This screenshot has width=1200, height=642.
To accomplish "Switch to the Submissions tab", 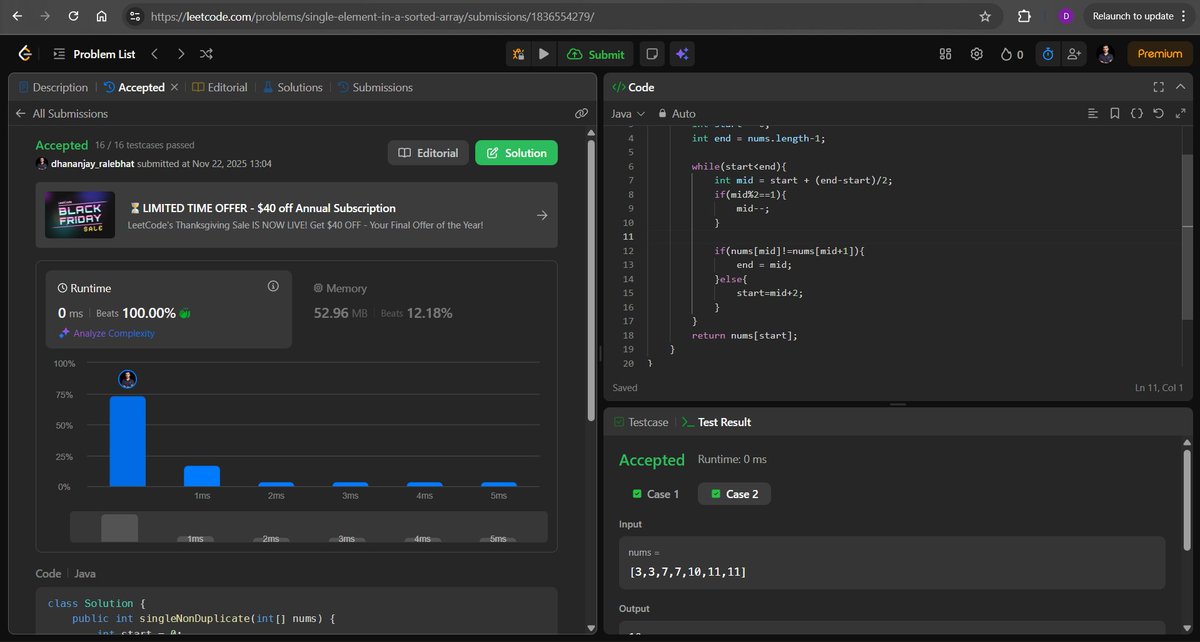I will coord(375,87).
